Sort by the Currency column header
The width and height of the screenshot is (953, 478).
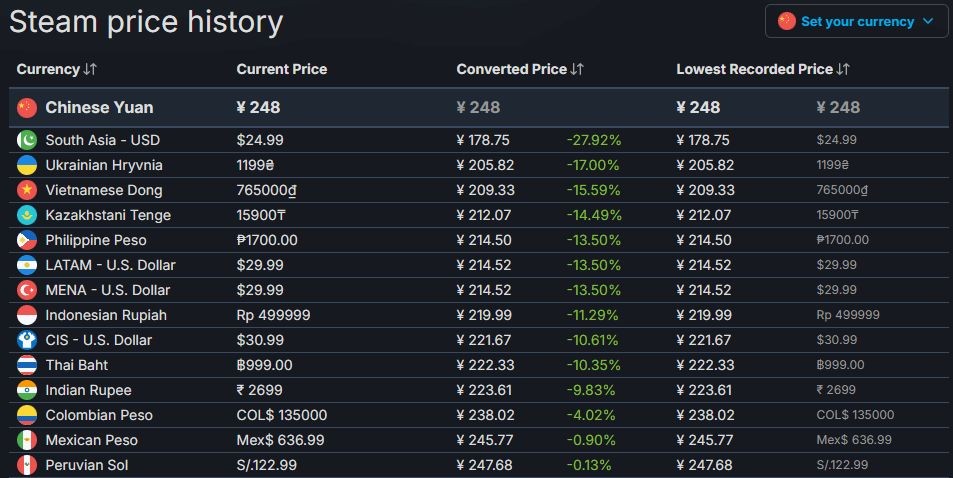[56, 69]
